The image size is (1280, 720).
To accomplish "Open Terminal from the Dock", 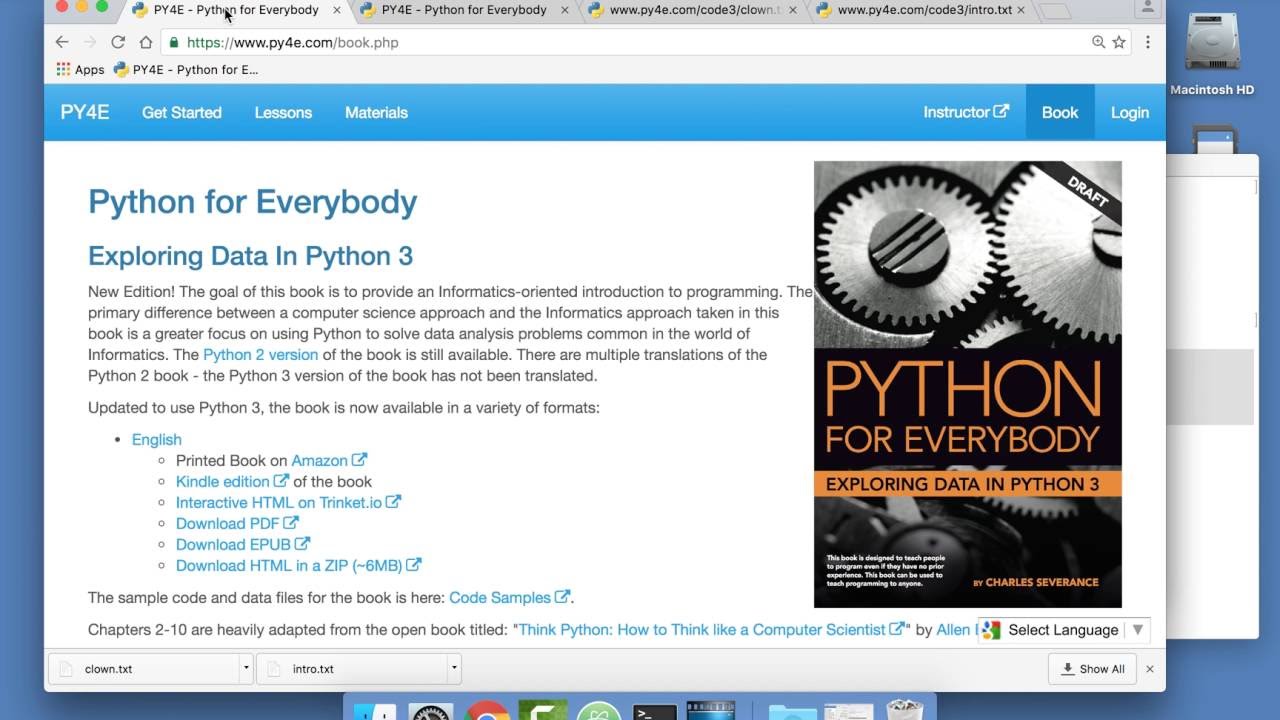I will click(x=655, y=711).
